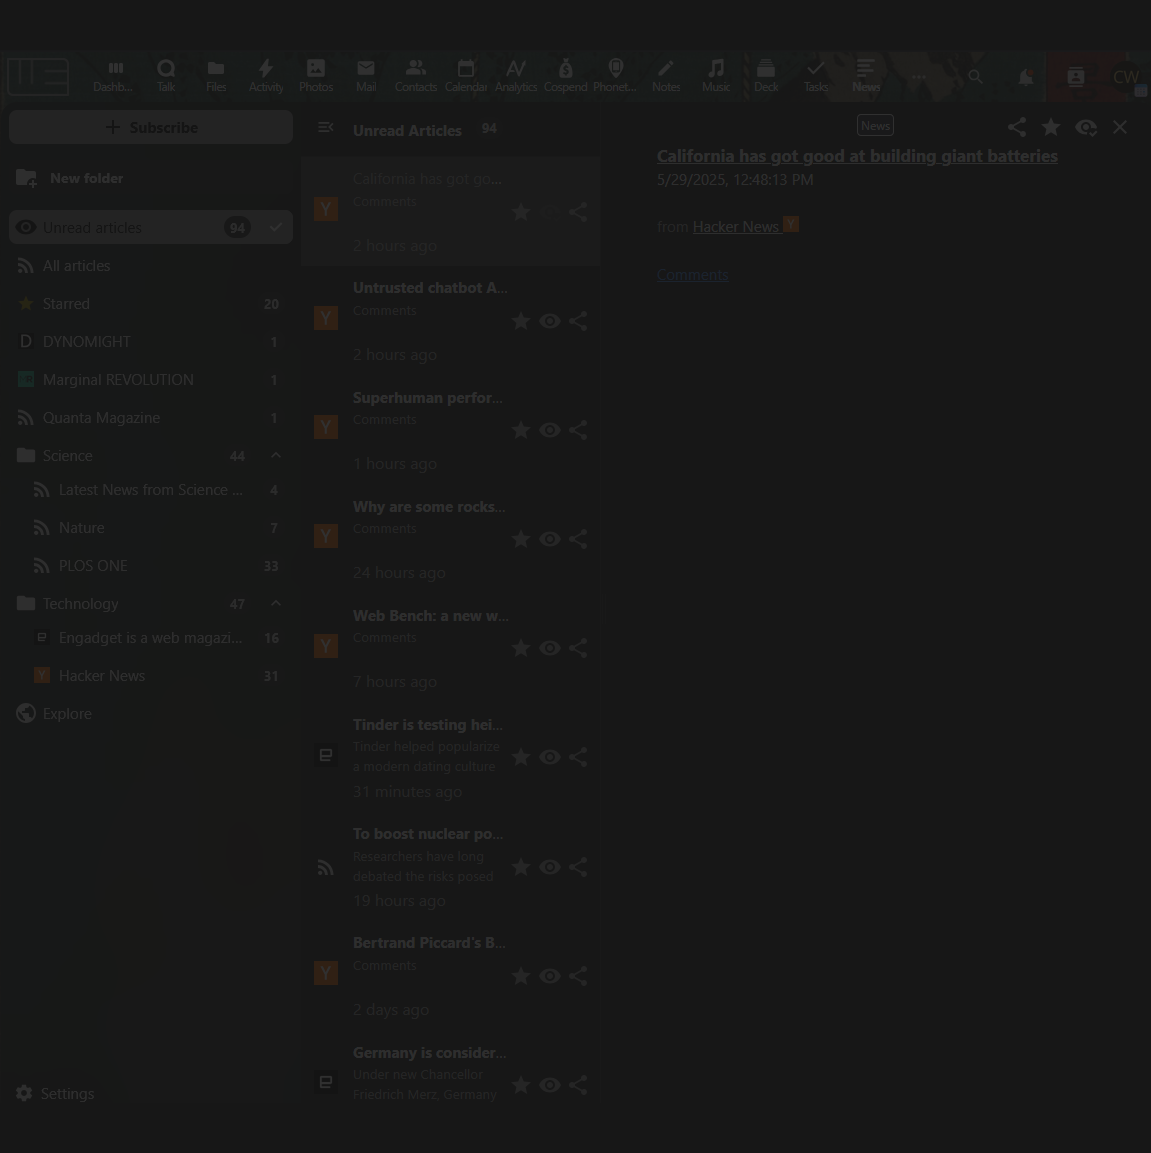The width and height of the screenshot is (1151, 1153).
Task: Mark Tinder article read with eye icon
Action: click(x=549, y=757)
